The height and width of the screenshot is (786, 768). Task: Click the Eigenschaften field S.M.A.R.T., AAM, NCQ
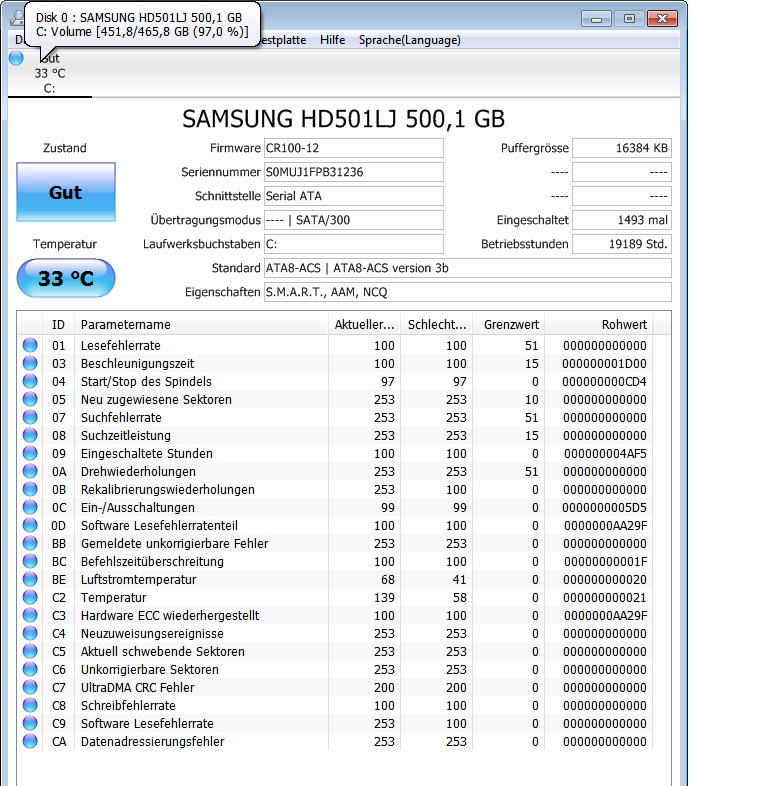468,292
